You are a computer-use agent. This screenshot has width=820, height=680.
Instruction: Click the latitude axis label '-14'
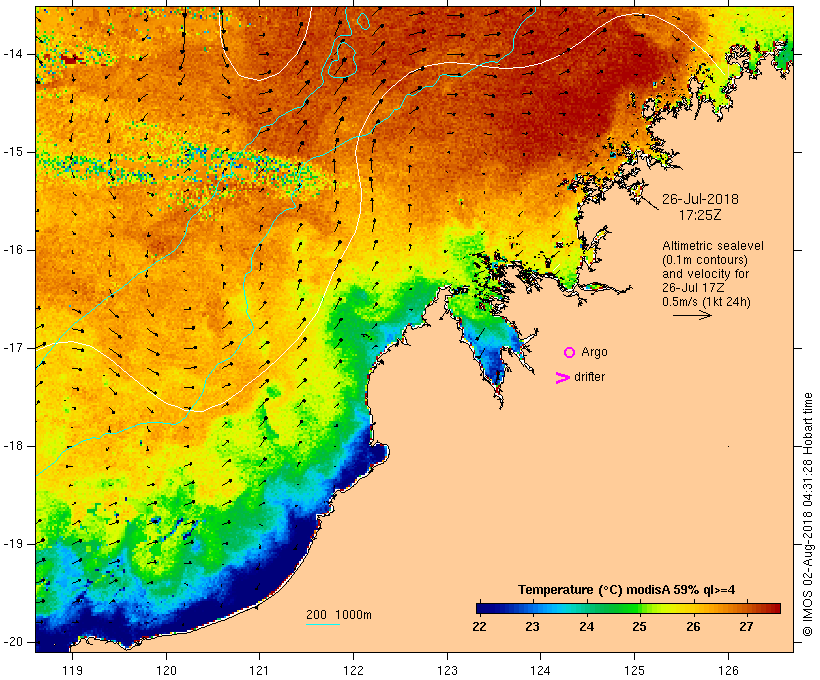pos(12,54)
